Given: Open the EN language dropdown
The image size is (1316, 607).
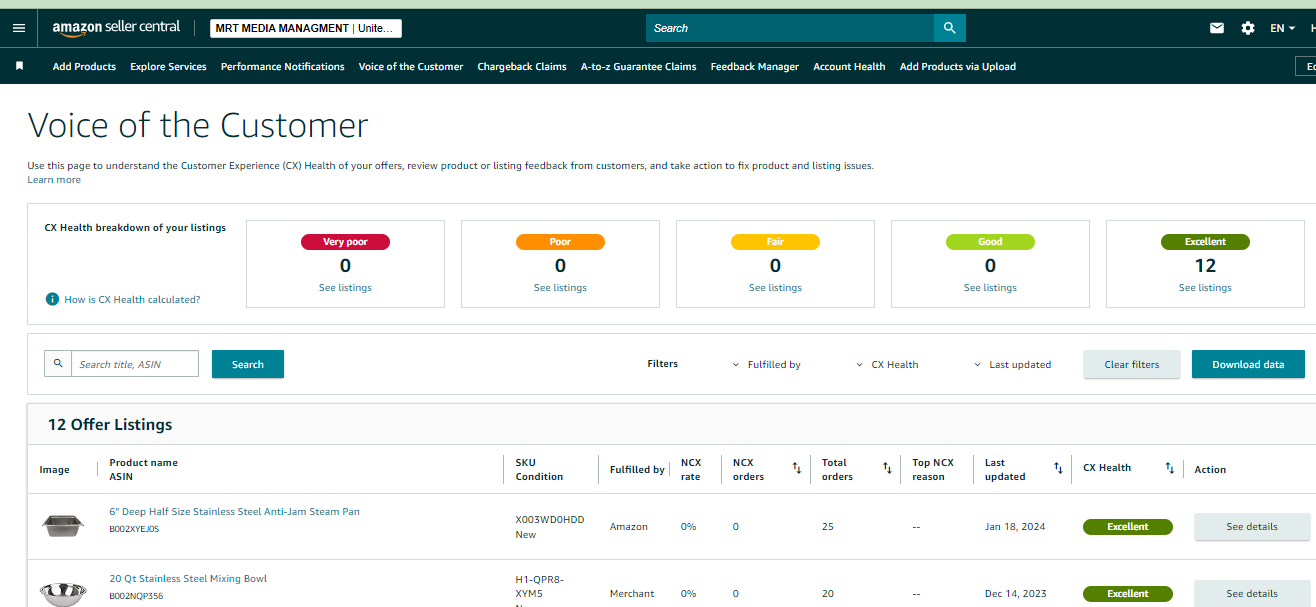Looking at the screenshot, I should click(1283, 28).
